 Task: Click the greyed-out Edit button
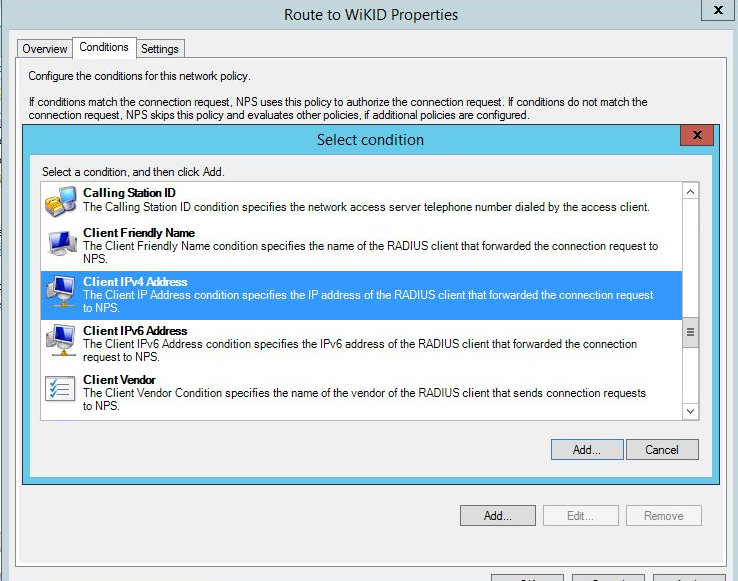580,516
